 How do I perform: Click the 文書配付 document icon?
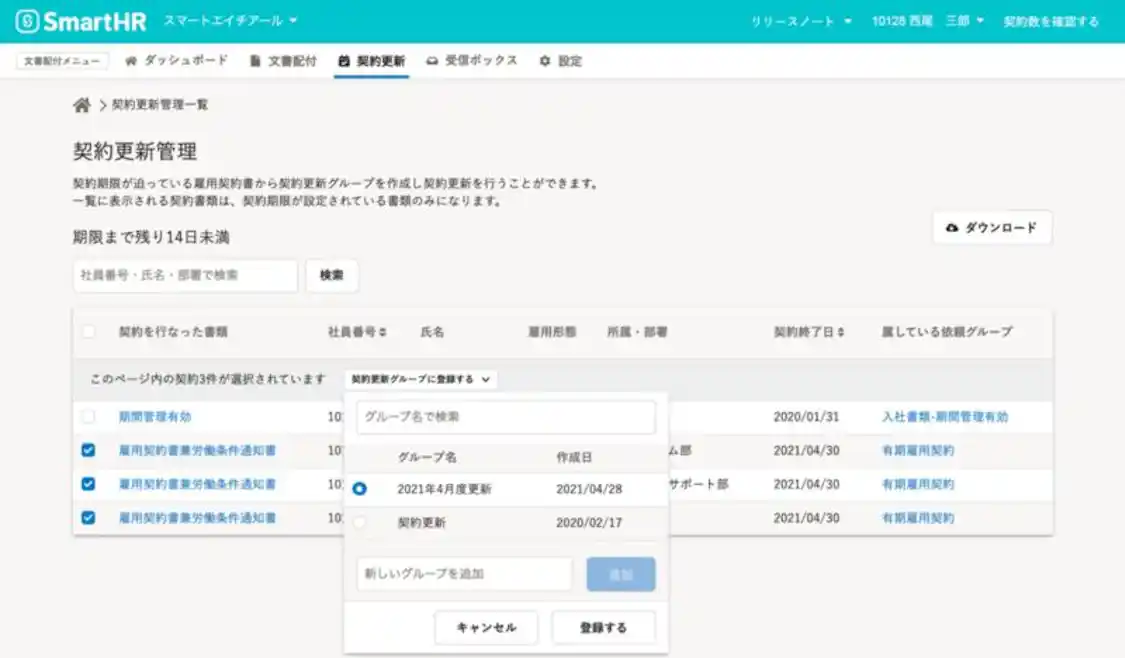[253, 61]
